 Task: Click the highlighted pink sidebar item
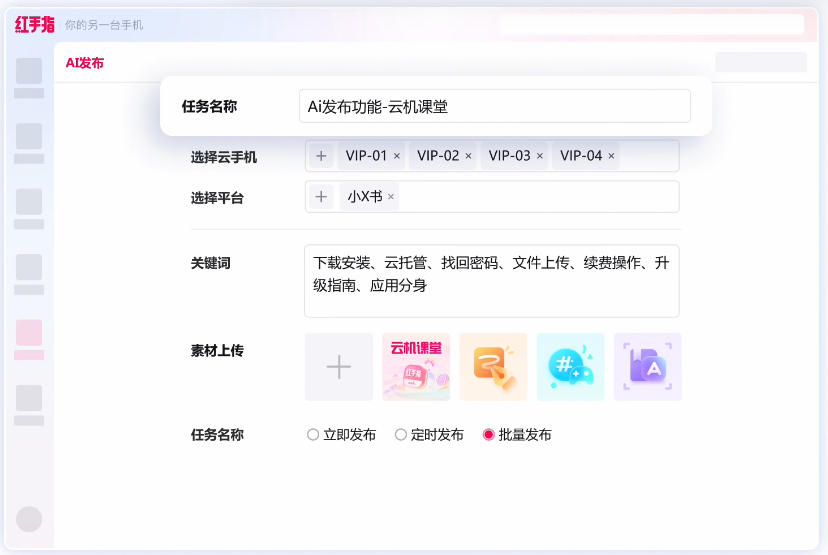click(x=29, y=339)
